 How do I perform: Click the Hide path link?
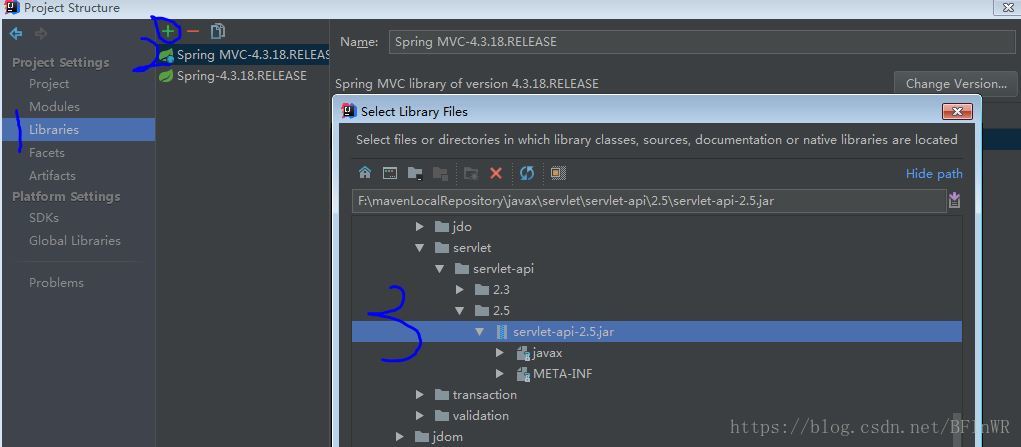[x=934, y=174]
